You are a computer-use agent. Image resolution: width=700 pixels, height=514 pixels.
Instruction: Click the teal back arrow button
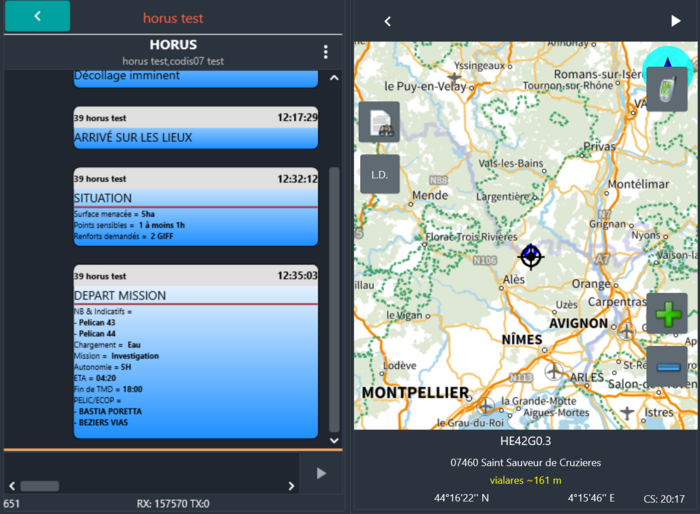pyautogui.click(x=37, y=16)
